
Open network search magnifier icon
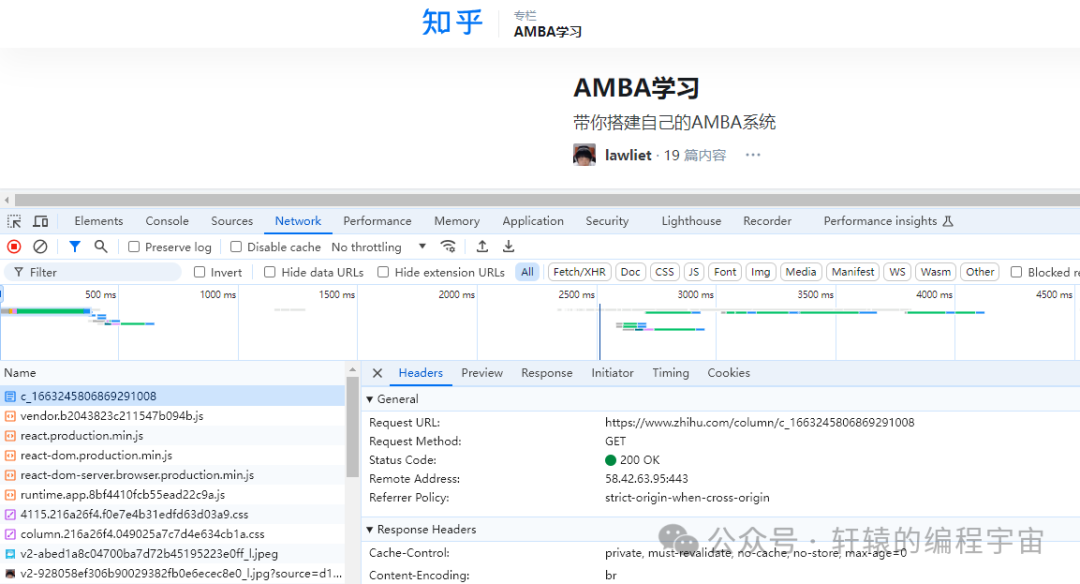(101, 247)
